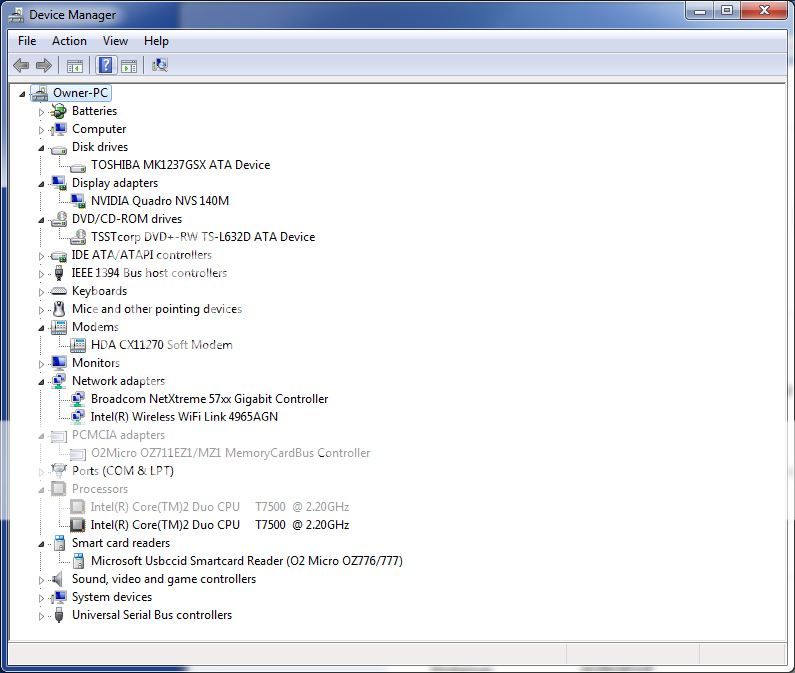
Task: Expand the Keyboards node arrow
Action: coord(41,292)
